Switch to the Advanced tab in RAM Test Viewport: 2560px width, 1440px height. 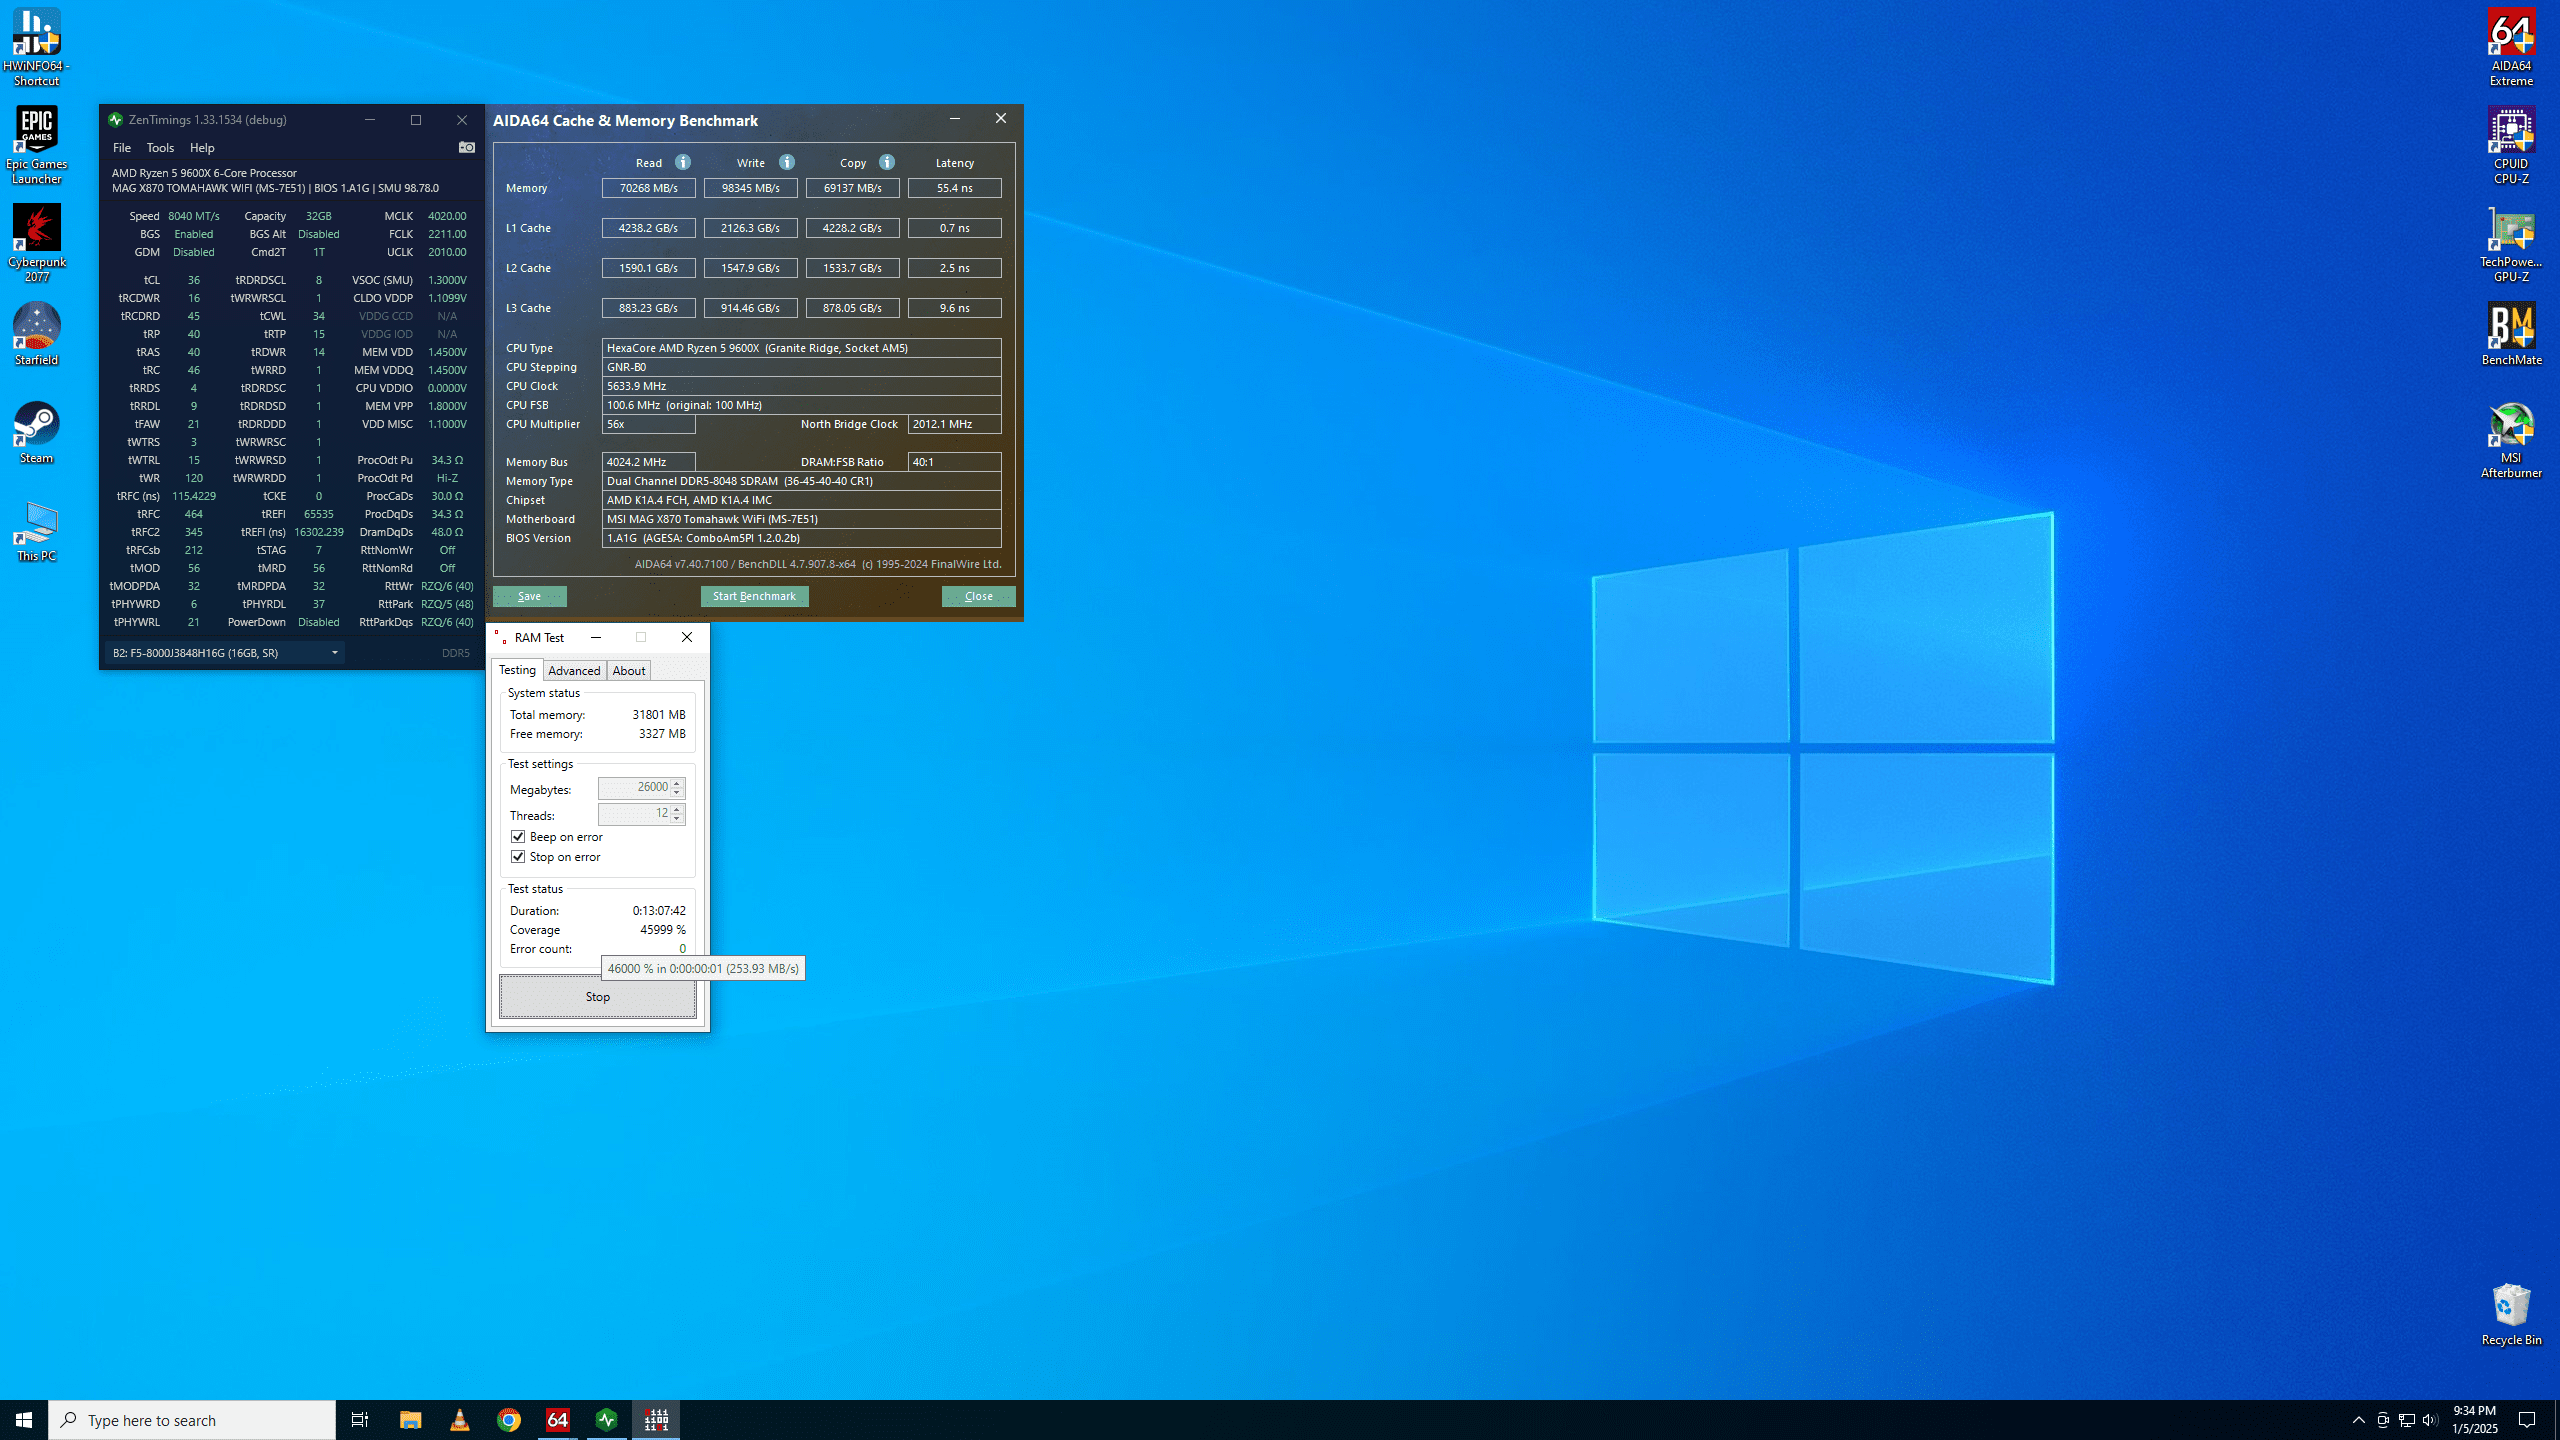574,671
